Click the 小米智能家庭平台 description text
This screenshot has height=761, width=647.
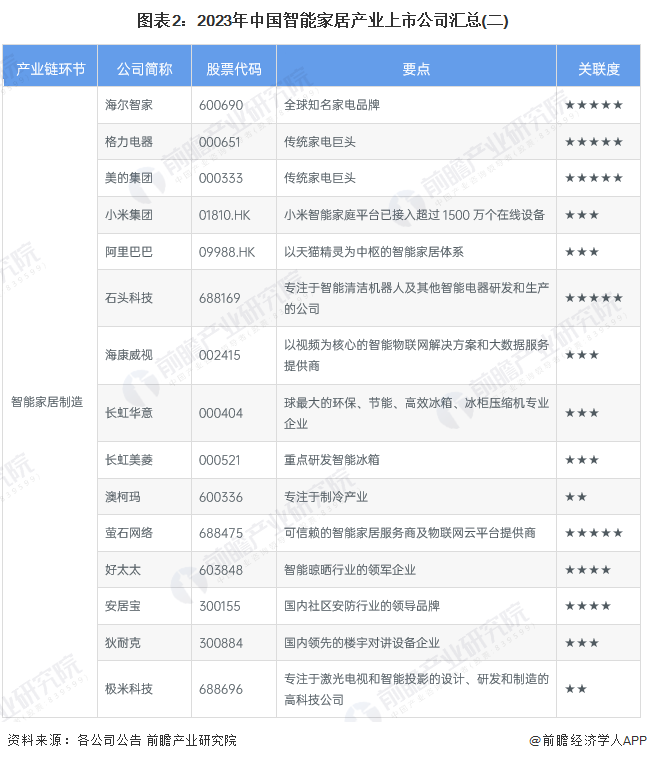click(x=414, y=215)
